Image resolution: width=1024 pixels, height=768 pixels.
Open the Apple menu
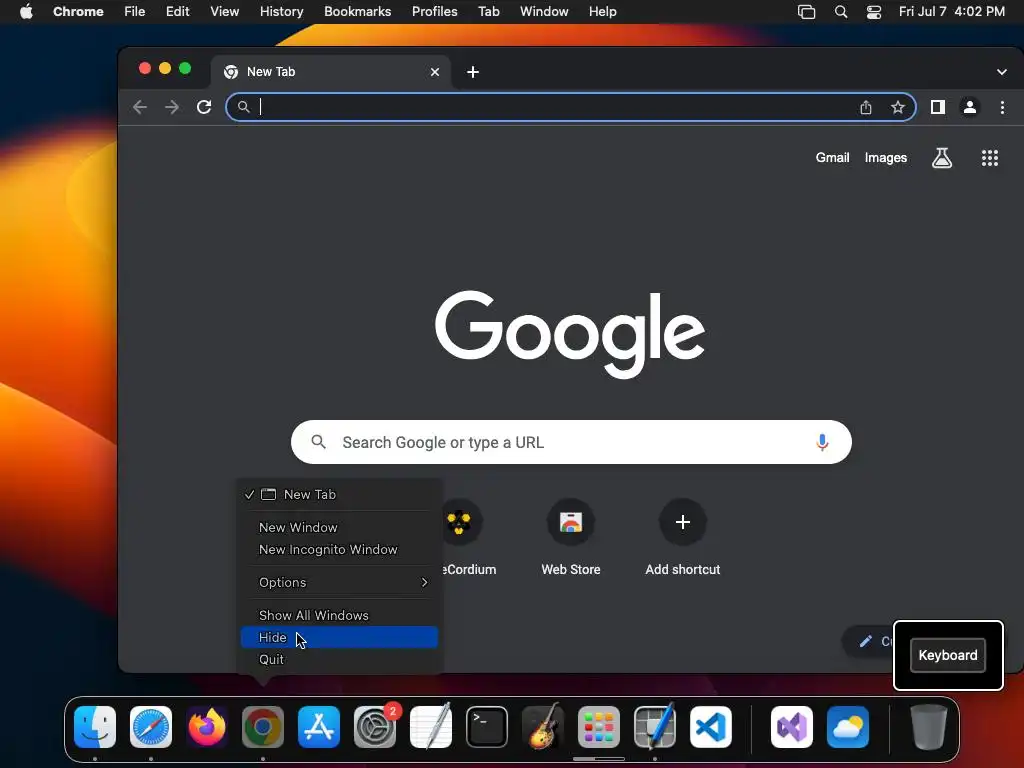26,11
